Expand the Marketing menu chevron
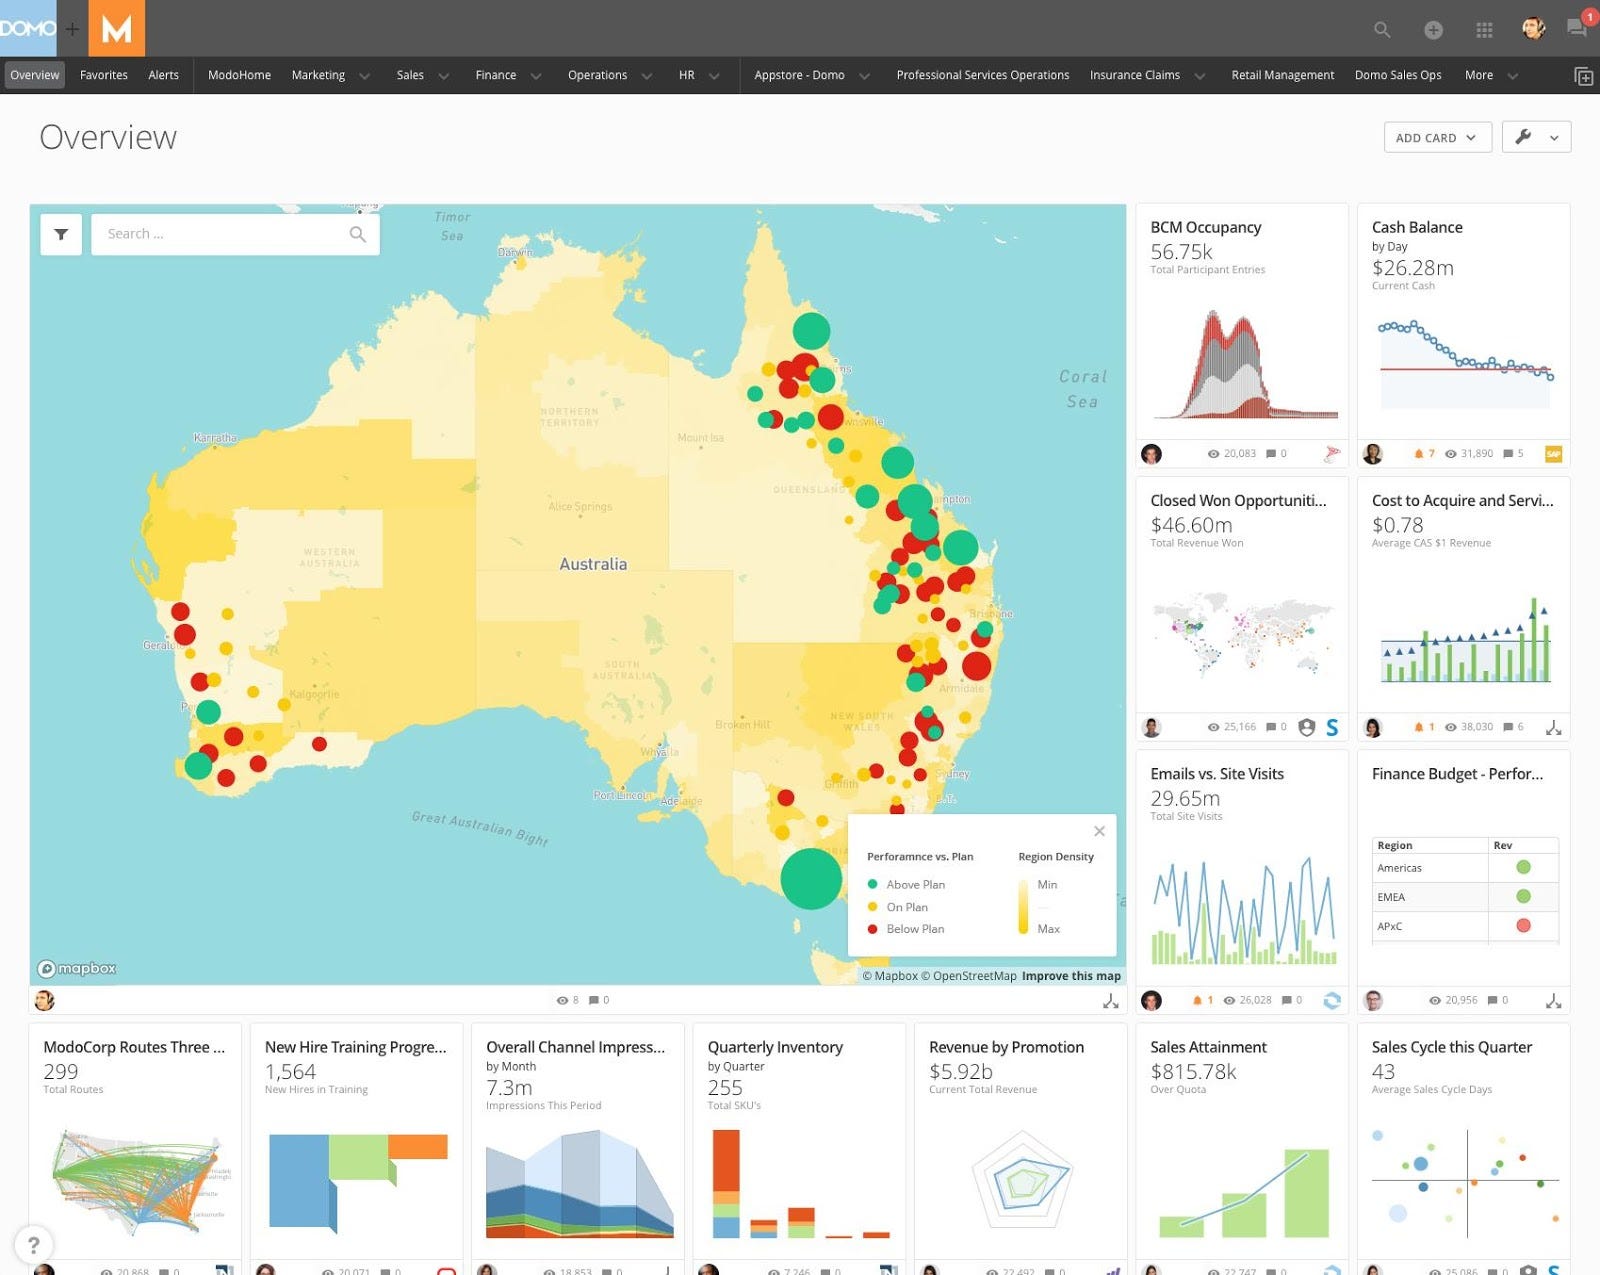The width and height of the screenshot is (1600, 1275). (364, 76)
